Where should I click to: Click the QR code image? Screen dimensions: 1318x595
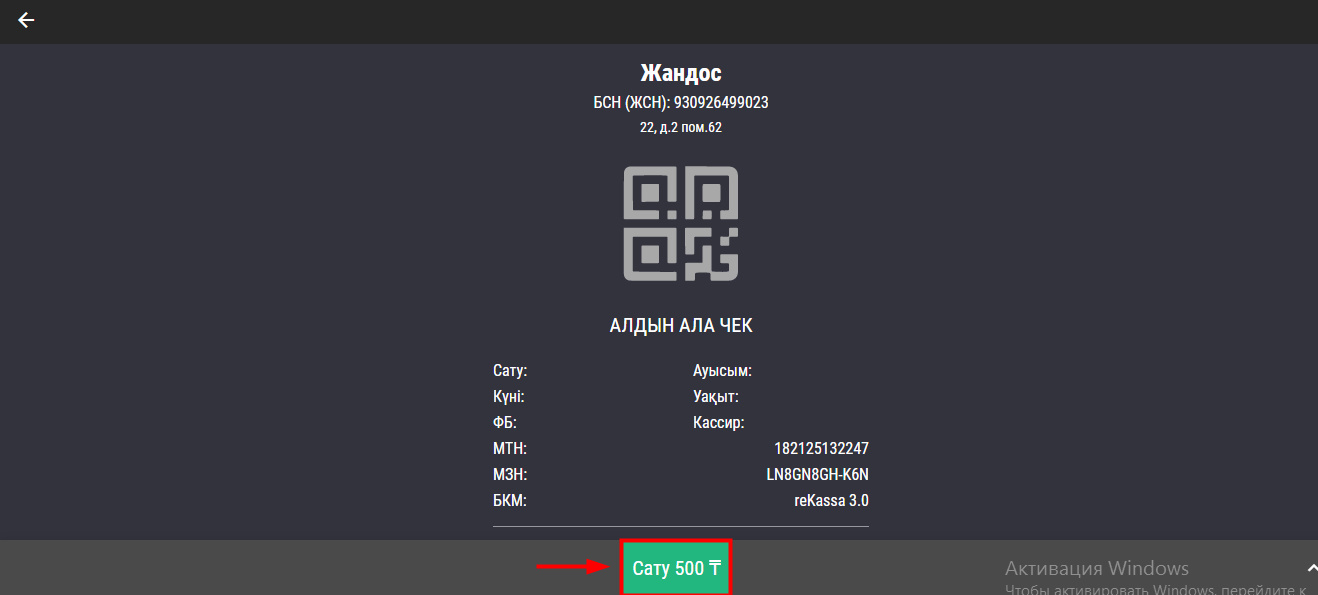tap(681, 223)
